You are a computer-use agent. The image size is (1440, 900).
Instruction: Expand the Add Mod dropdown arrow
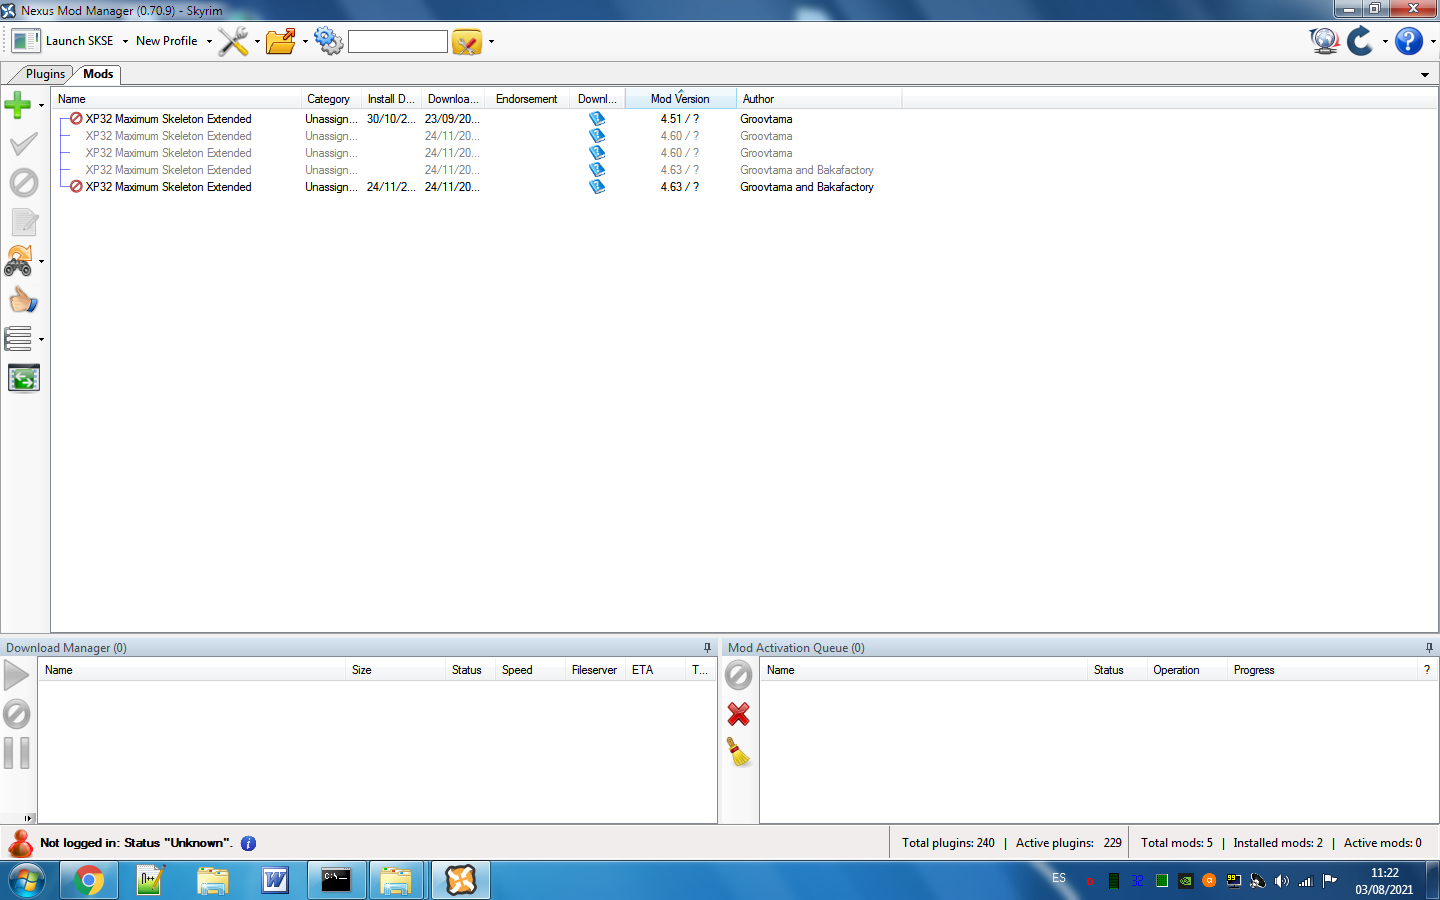pyautogui.click(x=41, y=105)
